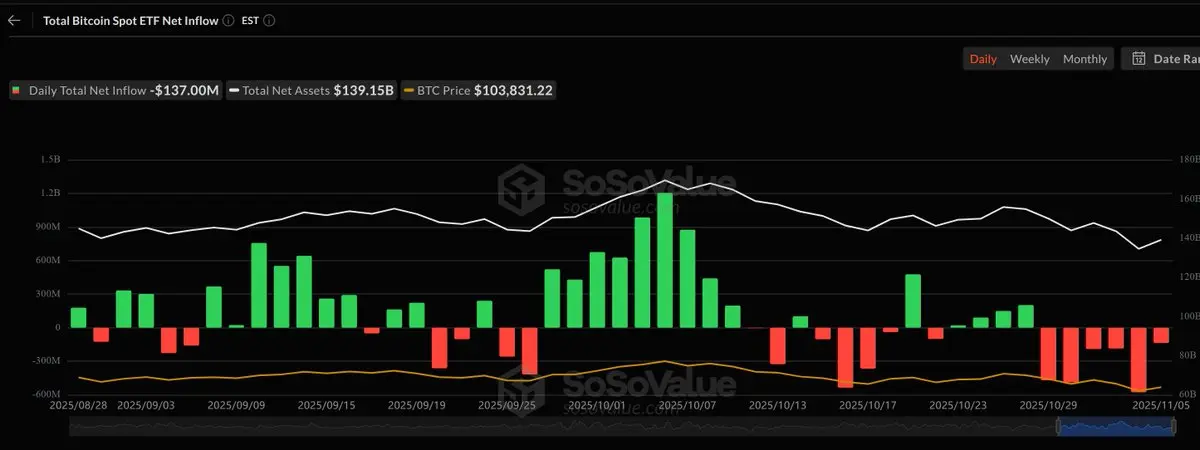Viewport: 1200px width, 450px height.
Task: Click the chart title Total Bitcoin Spot ETF Net Inflow
Action: (130, 20)
